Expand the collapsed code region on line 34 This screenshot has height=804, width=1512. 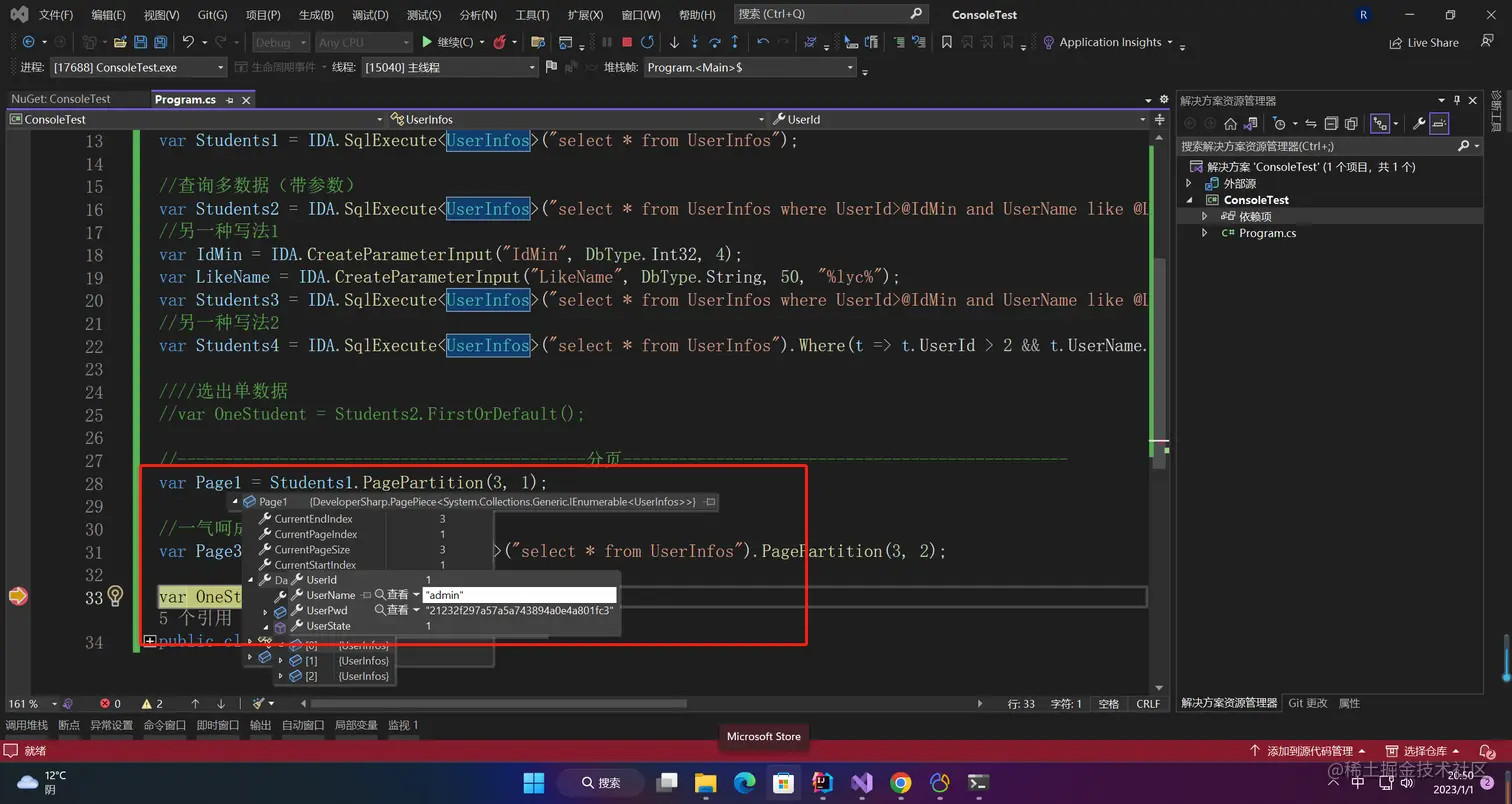149,641
